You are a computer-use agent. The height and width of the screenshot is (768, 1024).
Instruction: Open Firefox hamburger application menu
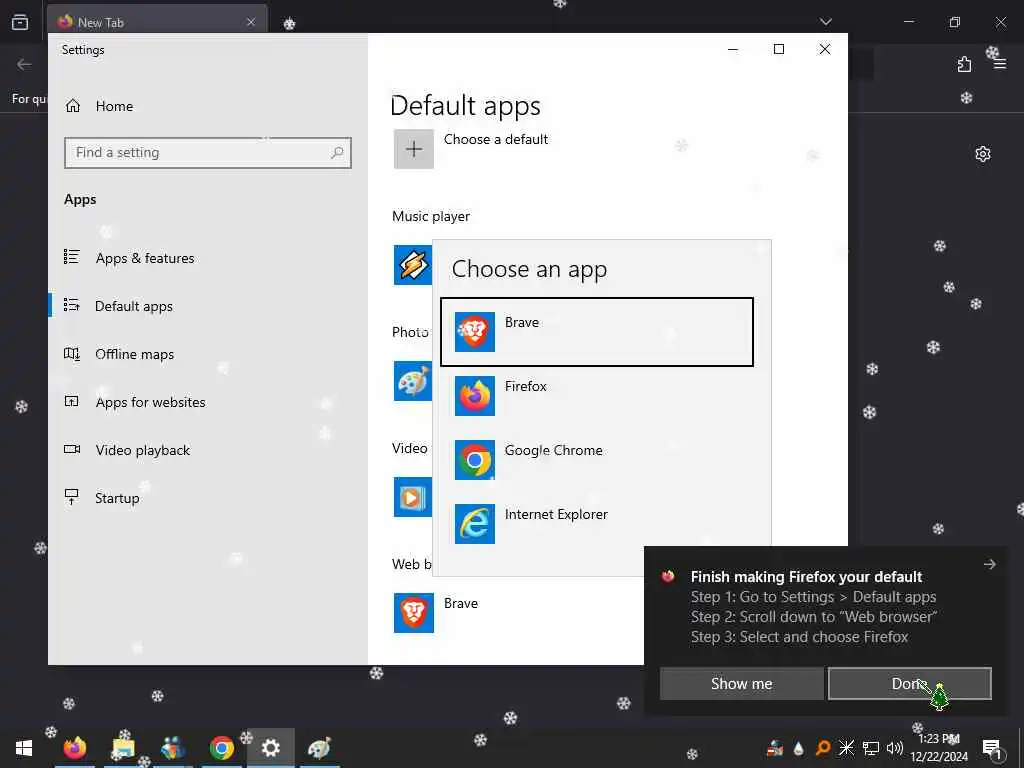tap(1000, 64)
